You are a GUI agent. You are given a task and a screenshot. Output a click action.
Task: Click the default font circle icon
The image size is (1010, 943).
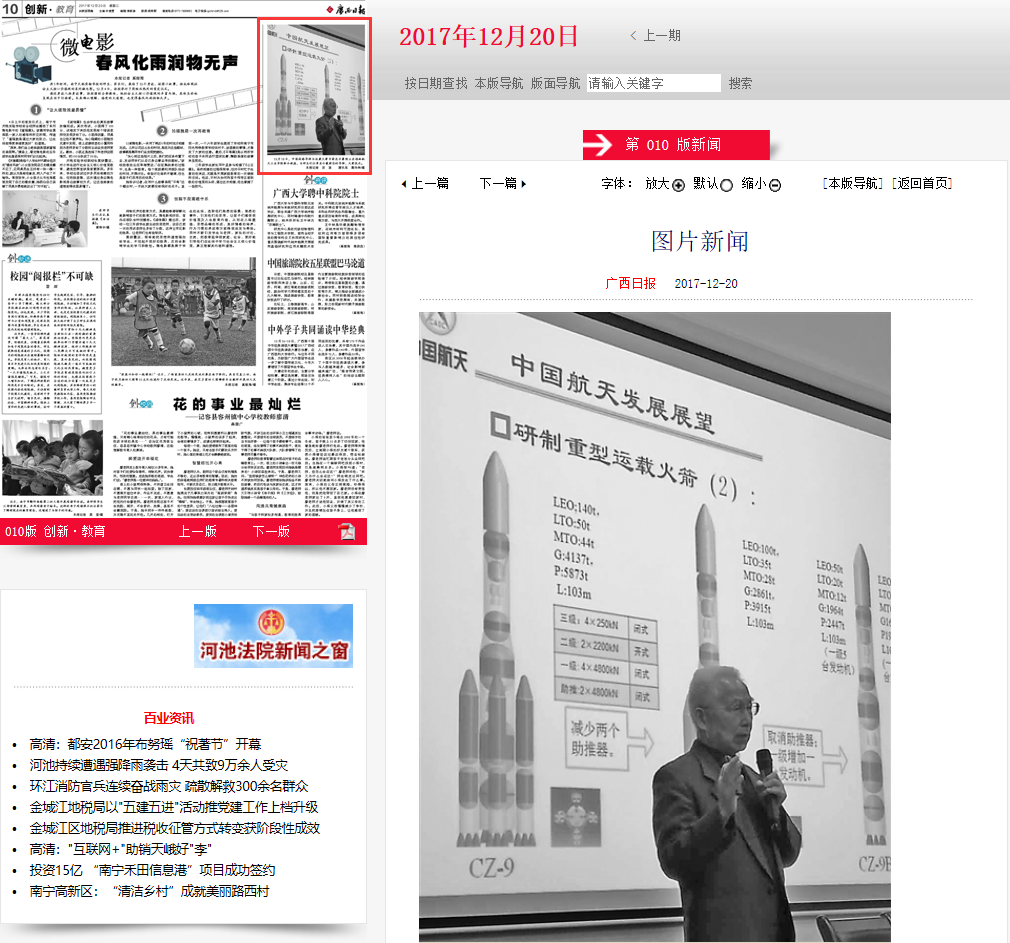click(727, 185)
